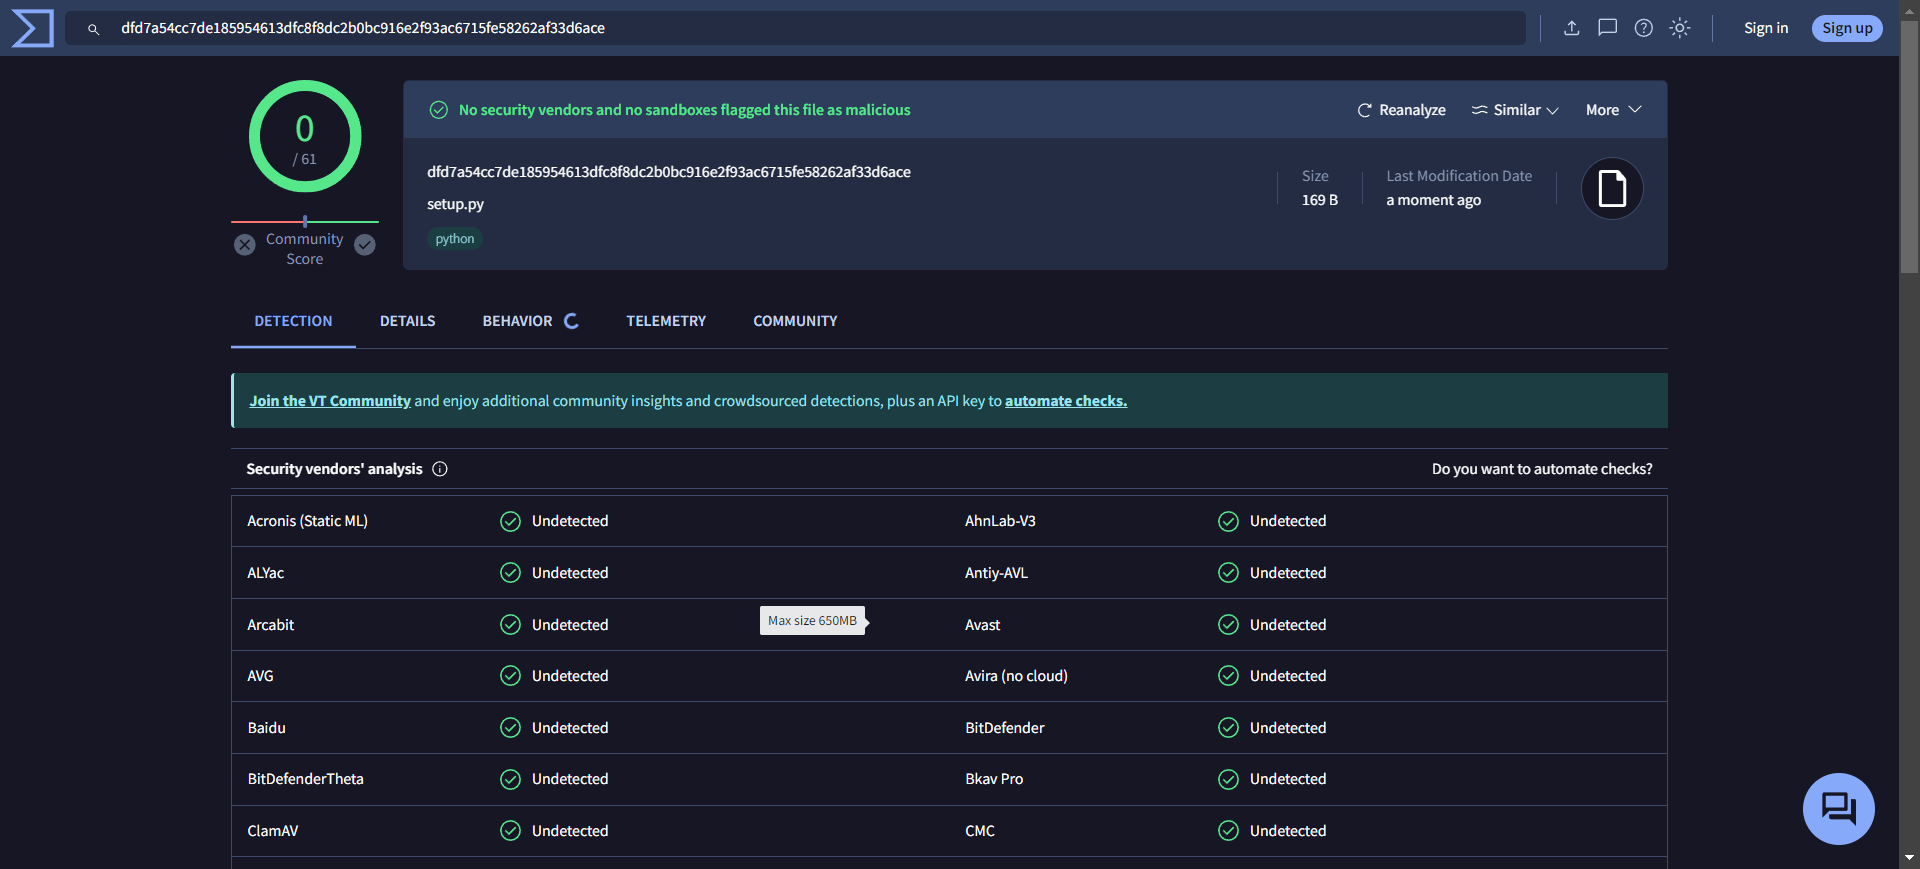Open the chat bubble floating button

click(x=1838, y=808)
